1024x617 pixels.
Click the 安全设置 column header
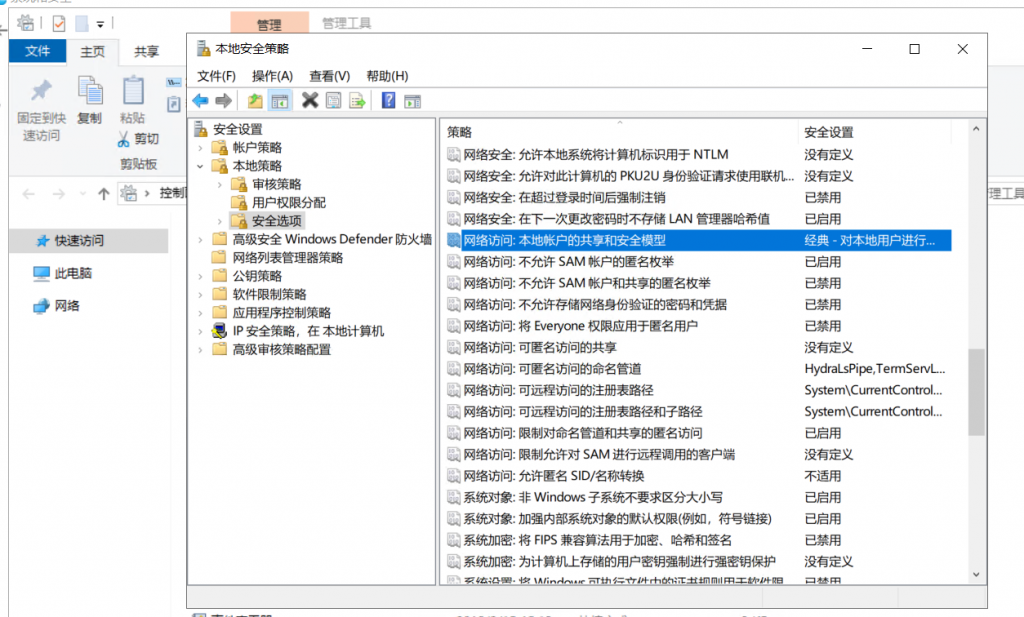(x=880, y=132)
